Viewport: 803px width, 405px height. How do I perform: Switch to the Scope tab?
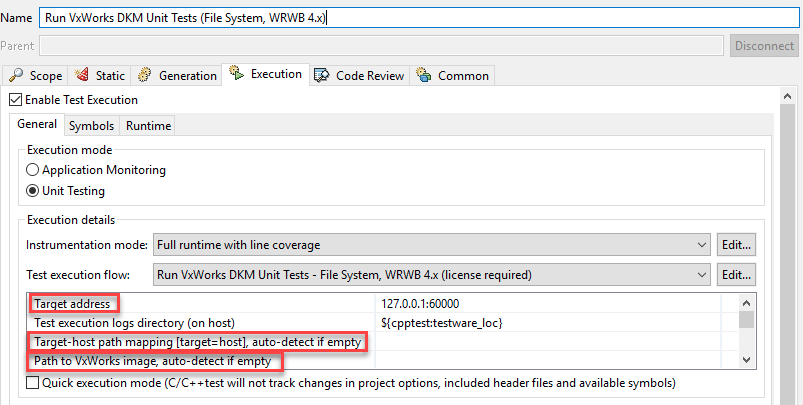(x=35, y=75)
